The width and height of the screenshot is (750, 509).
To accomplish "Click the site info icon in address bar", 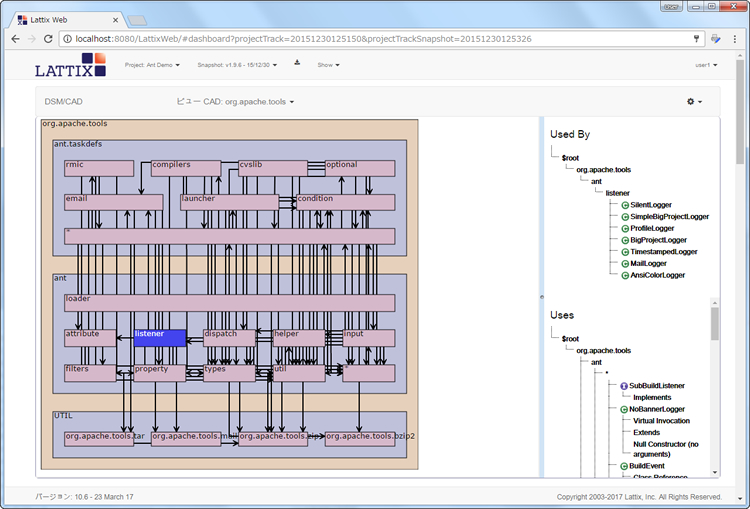I will click(x=67, y=39).
